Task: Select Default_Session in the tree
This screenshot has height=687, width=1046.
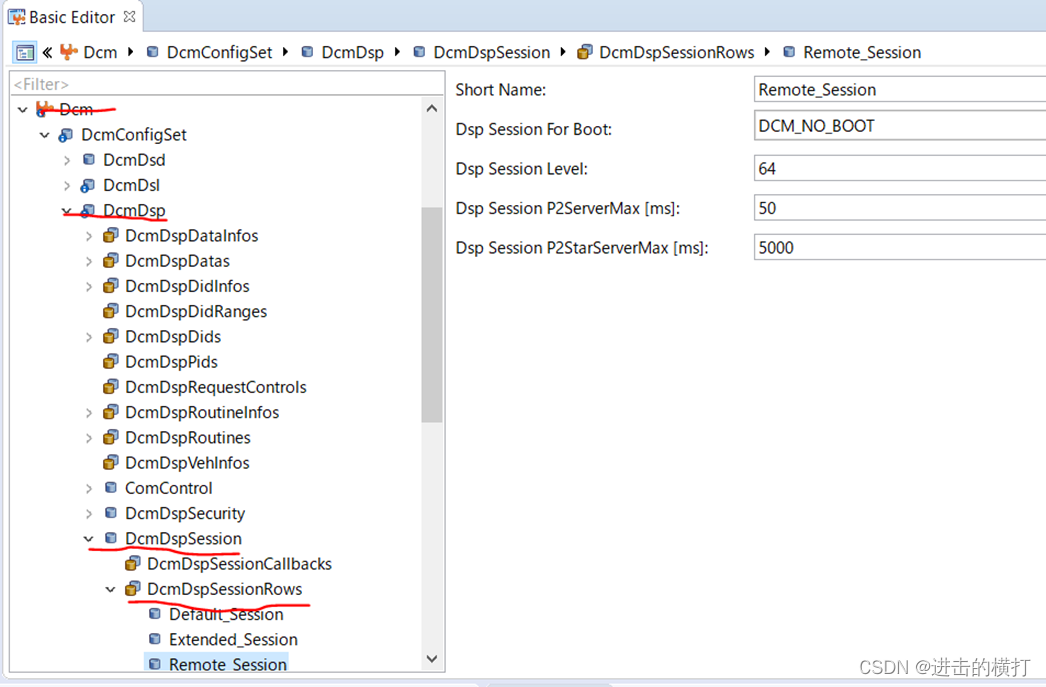Action: click(x=226, y=614)
